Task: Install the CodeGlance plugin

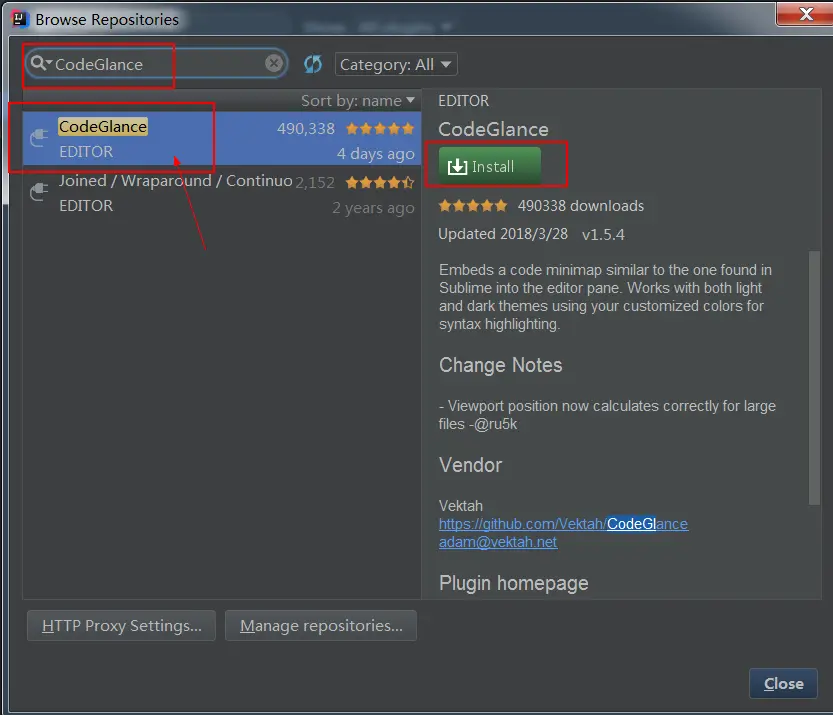Action: pyautogui.click(x=489, y=166)
